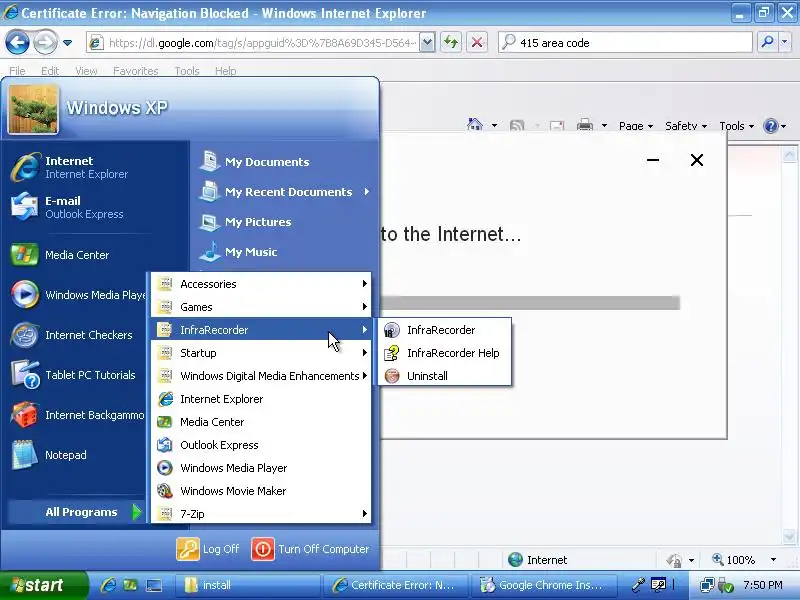Click All Programs button
800x600 pixels.
pos(77,512)
